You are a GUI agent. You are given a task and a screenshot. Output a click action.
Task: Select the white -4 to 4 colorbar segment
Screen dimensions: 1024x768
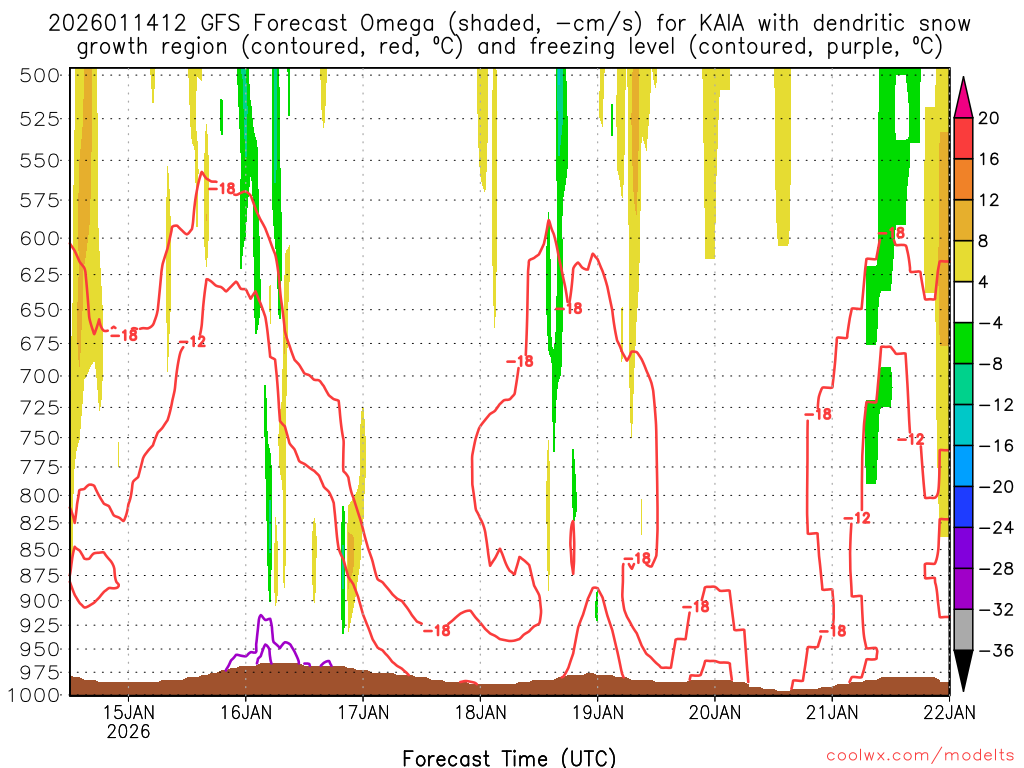pos(963,302)
